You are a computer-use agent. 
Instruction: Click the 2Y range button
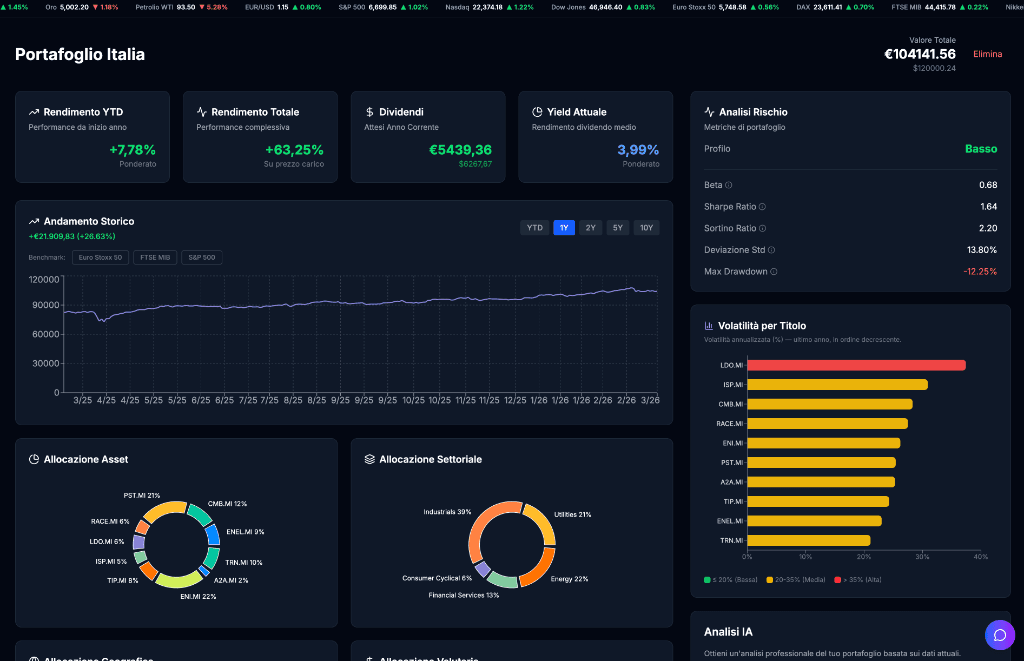591,227
